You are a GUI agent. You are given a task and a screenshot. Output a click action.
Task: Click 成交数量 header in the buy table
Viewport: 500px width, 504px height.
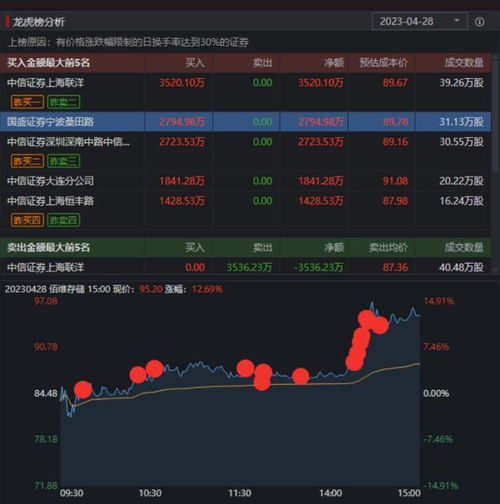click(x=464, y=63)
